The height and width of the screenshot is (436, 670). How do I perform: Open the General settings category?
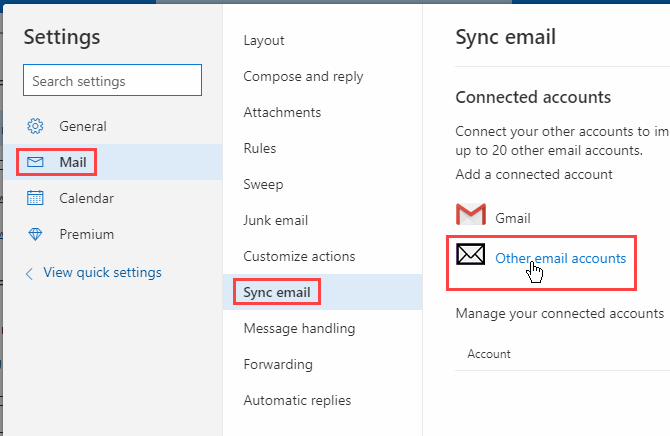113,126
